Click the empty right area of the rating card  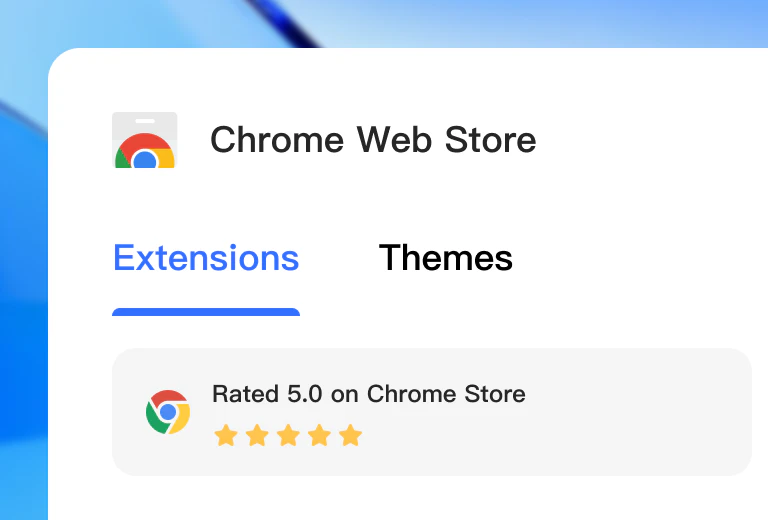pyautogui.click(x=640, y=412)
